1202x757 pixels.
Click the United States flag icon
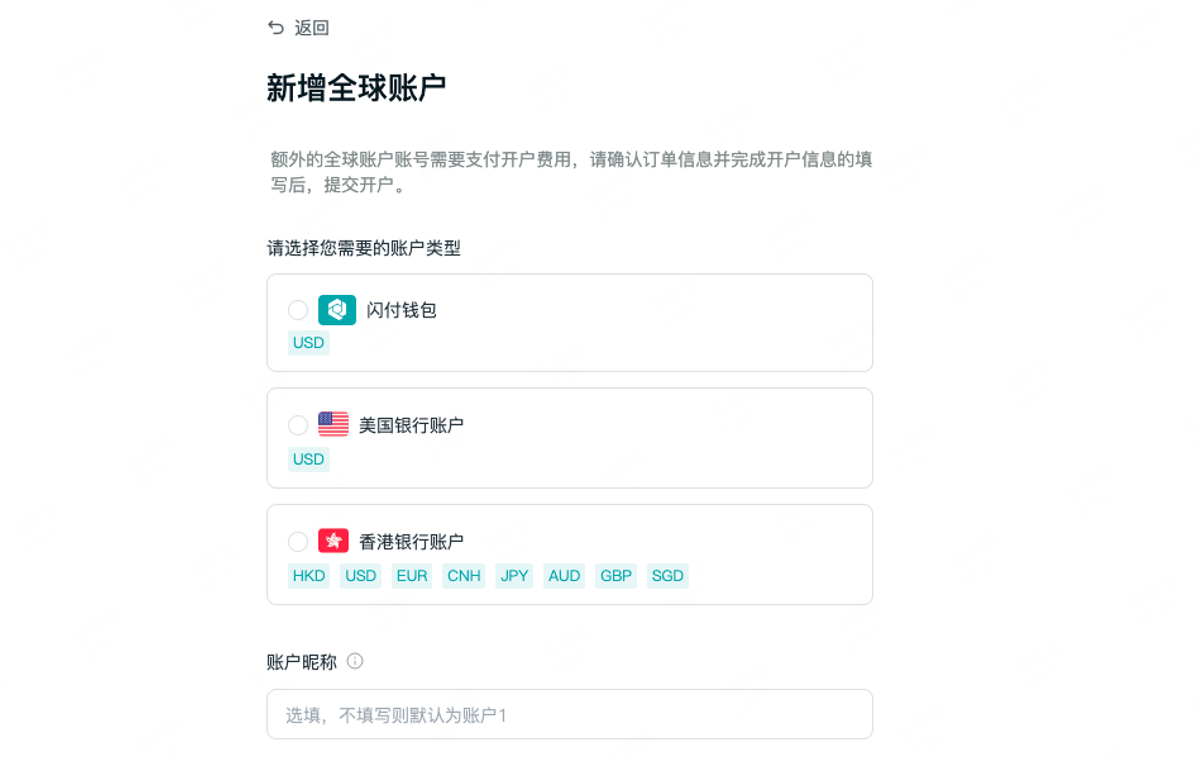pos(333,425)
